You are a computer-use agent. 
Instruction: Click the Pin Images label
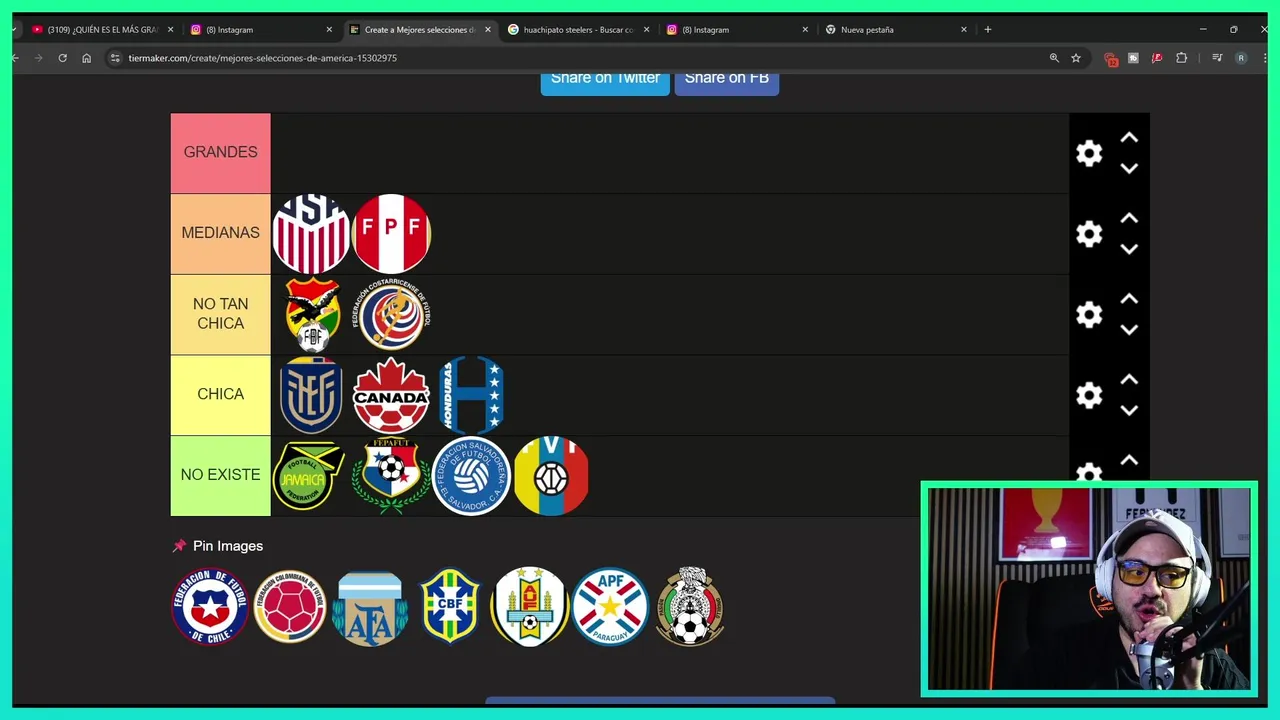tap(228, 546)
